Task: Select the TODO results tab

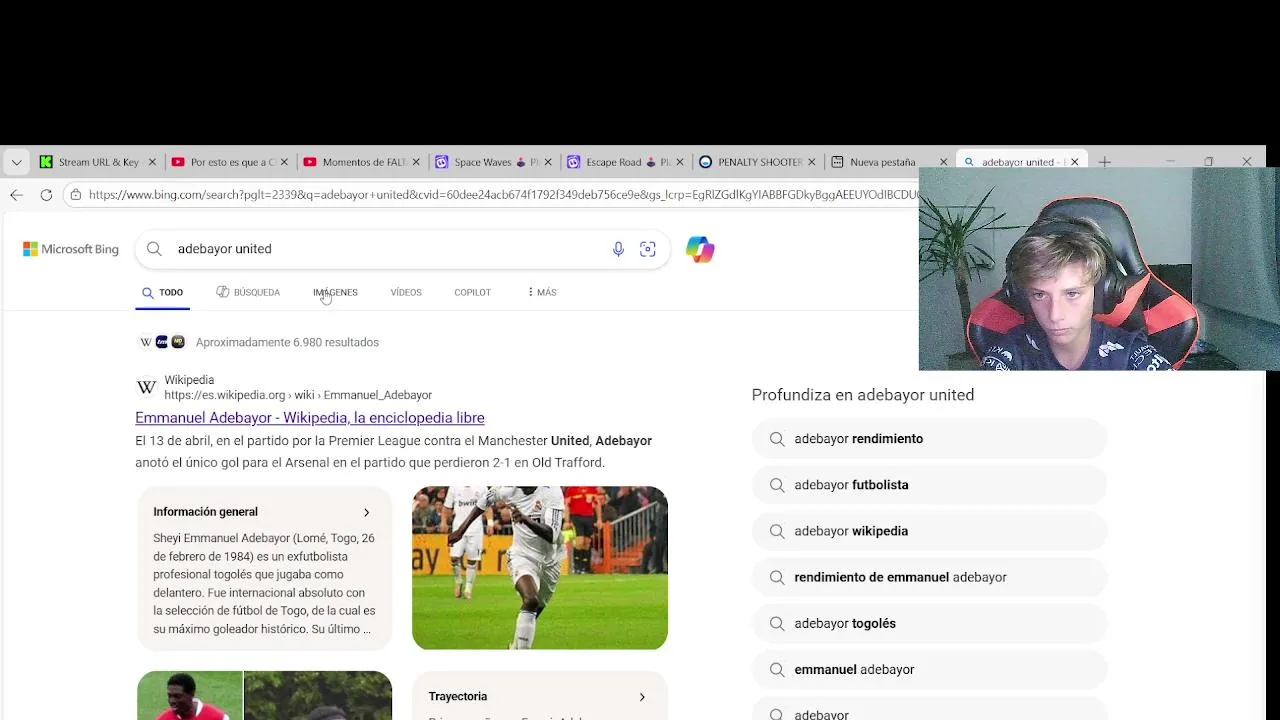Action: click(162, 292)
